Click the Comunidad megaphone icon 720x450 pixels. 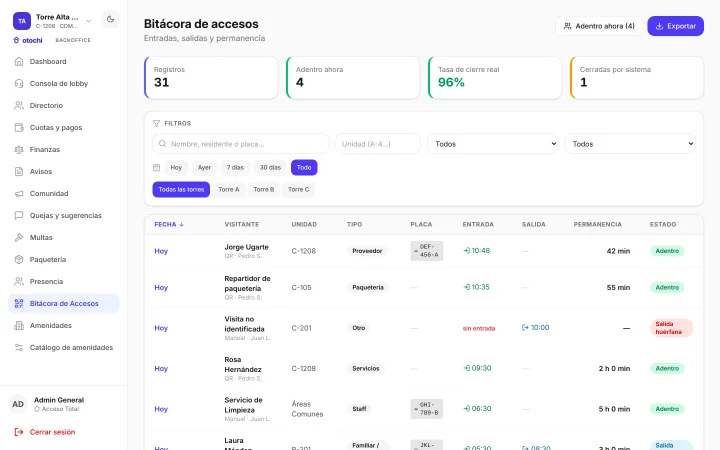19,194
